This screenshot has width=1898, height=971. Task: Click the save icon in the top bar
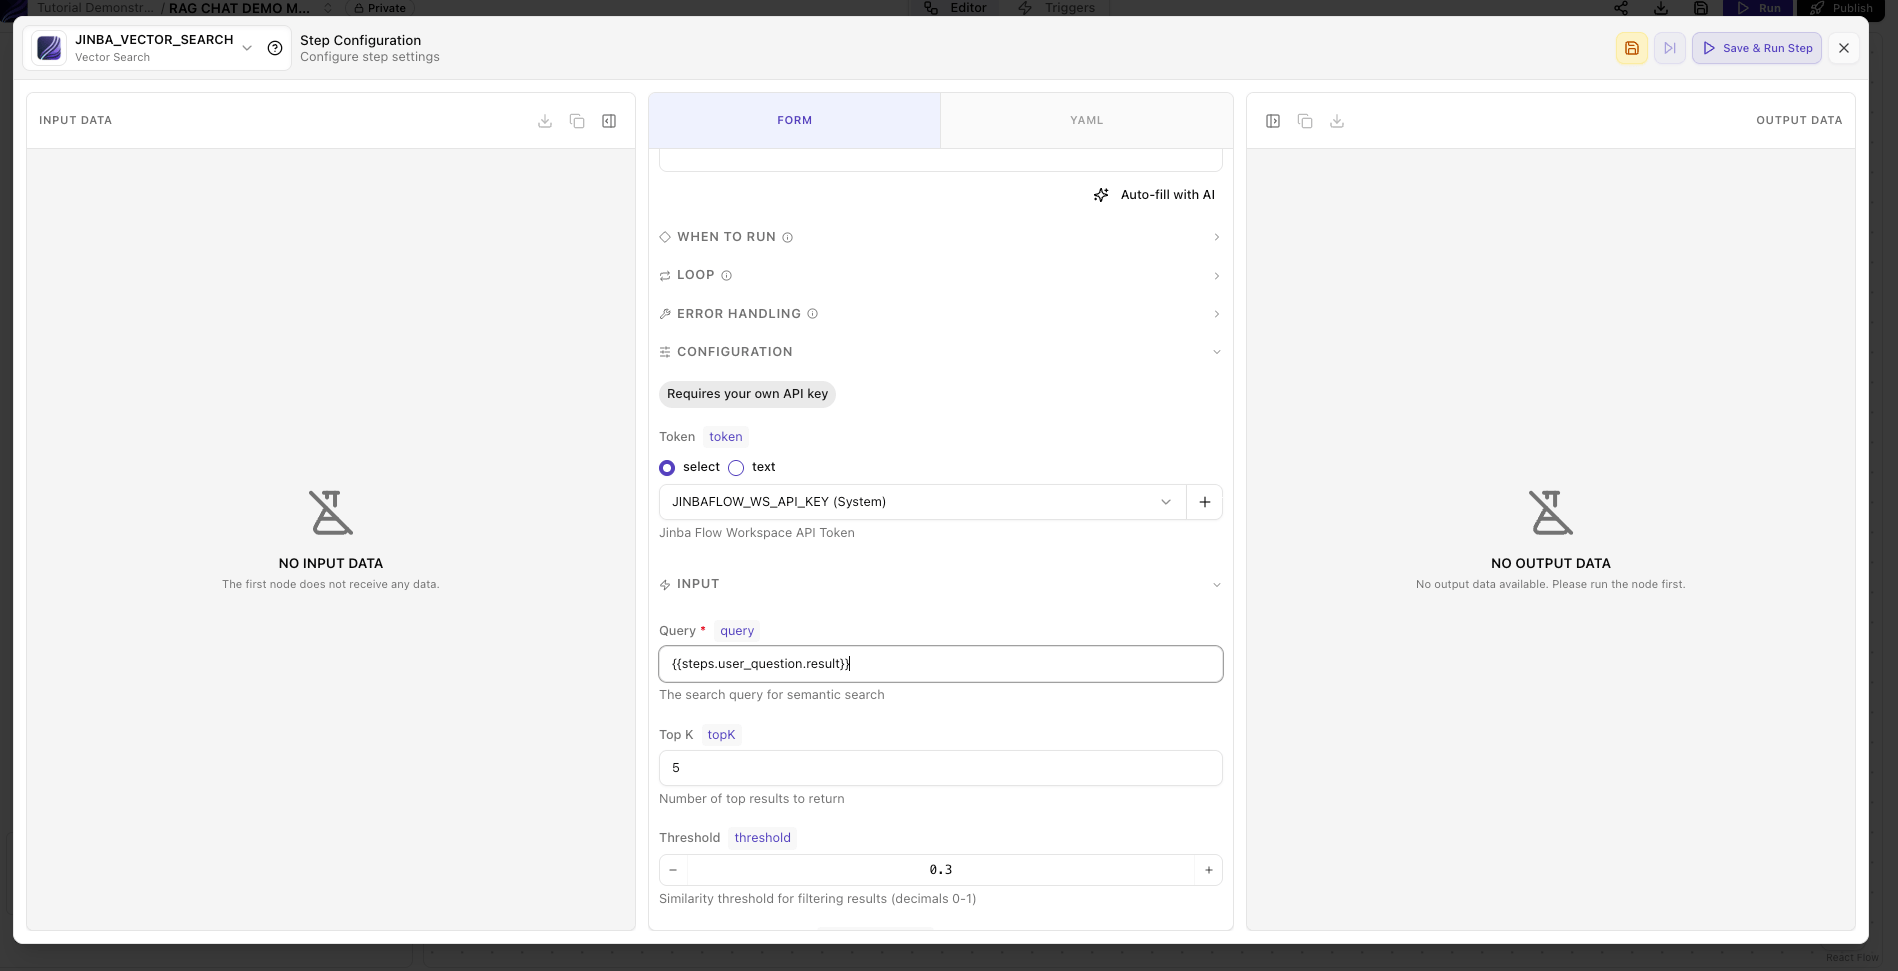pos(1701,8)
